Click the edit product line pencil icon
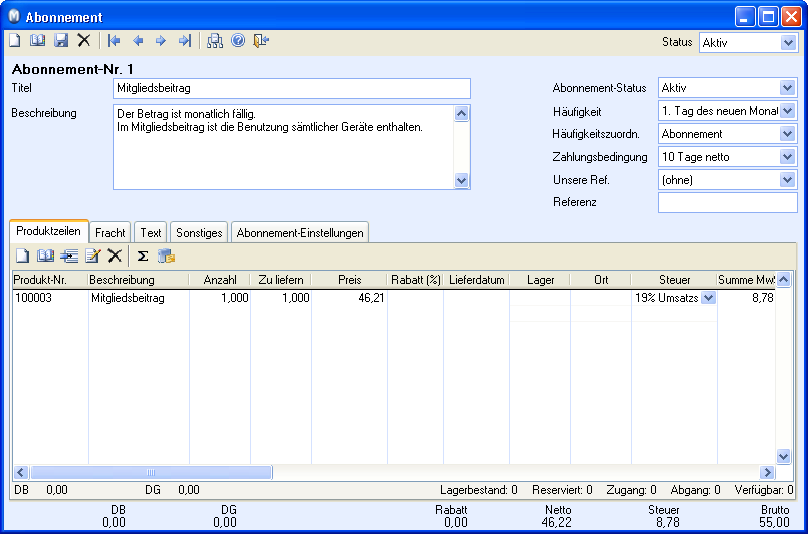This screenshot has height=534, width=808. pyautogui.click(x=92, y=256)
